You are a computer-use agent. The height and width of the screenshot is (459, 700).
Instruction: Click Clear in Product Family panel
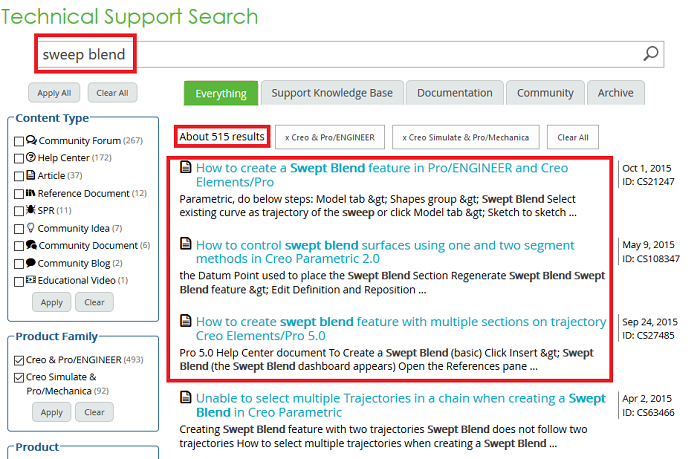point(94,412)
